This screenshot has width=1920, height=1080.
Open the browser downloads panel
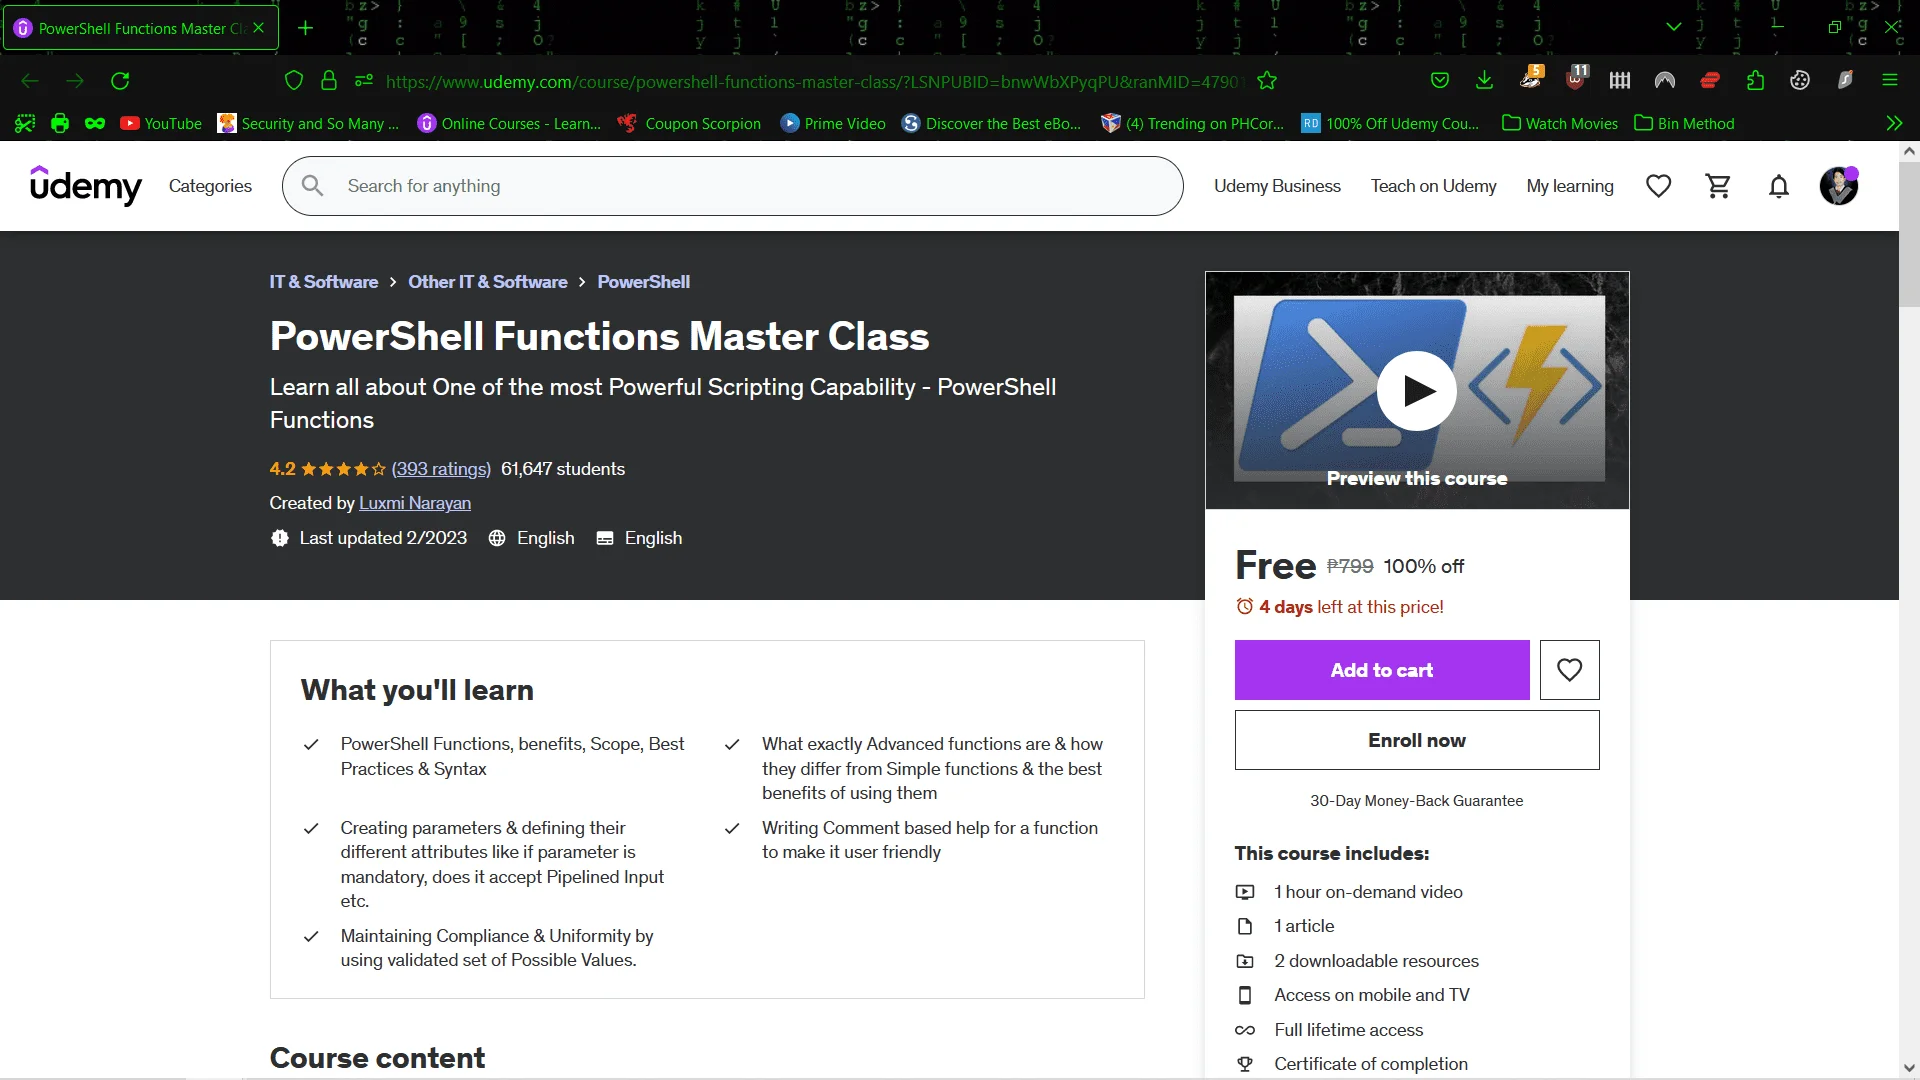(x=1485, y=81)
